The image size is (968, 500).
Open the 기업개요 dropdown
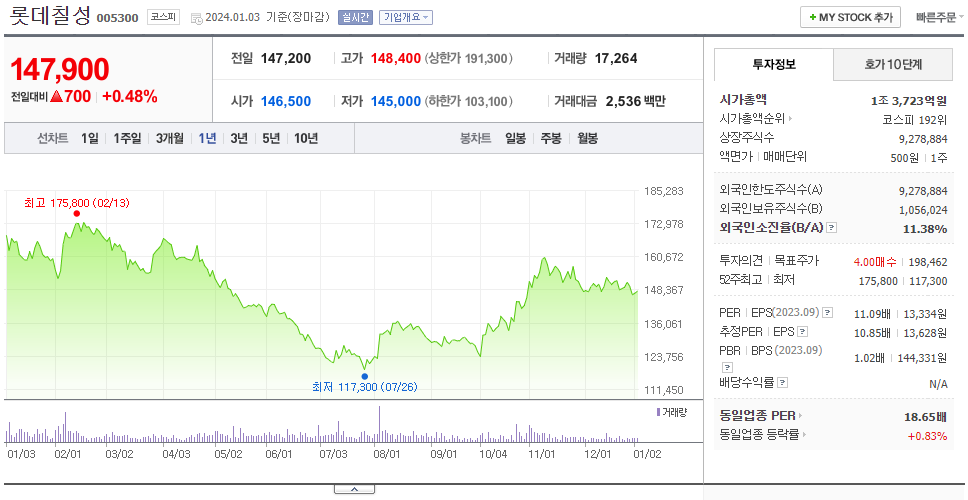coord(406,17)
